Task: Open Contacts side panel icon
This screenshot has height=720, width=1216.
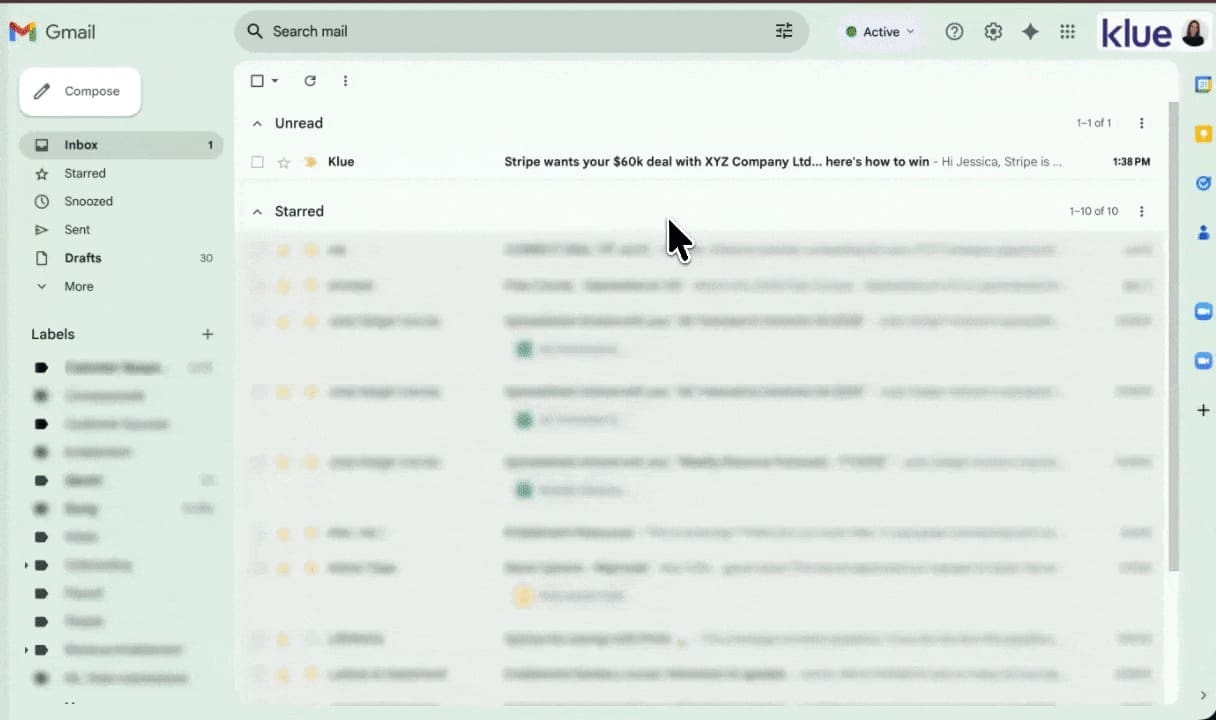Action: tap(1203, 232)
